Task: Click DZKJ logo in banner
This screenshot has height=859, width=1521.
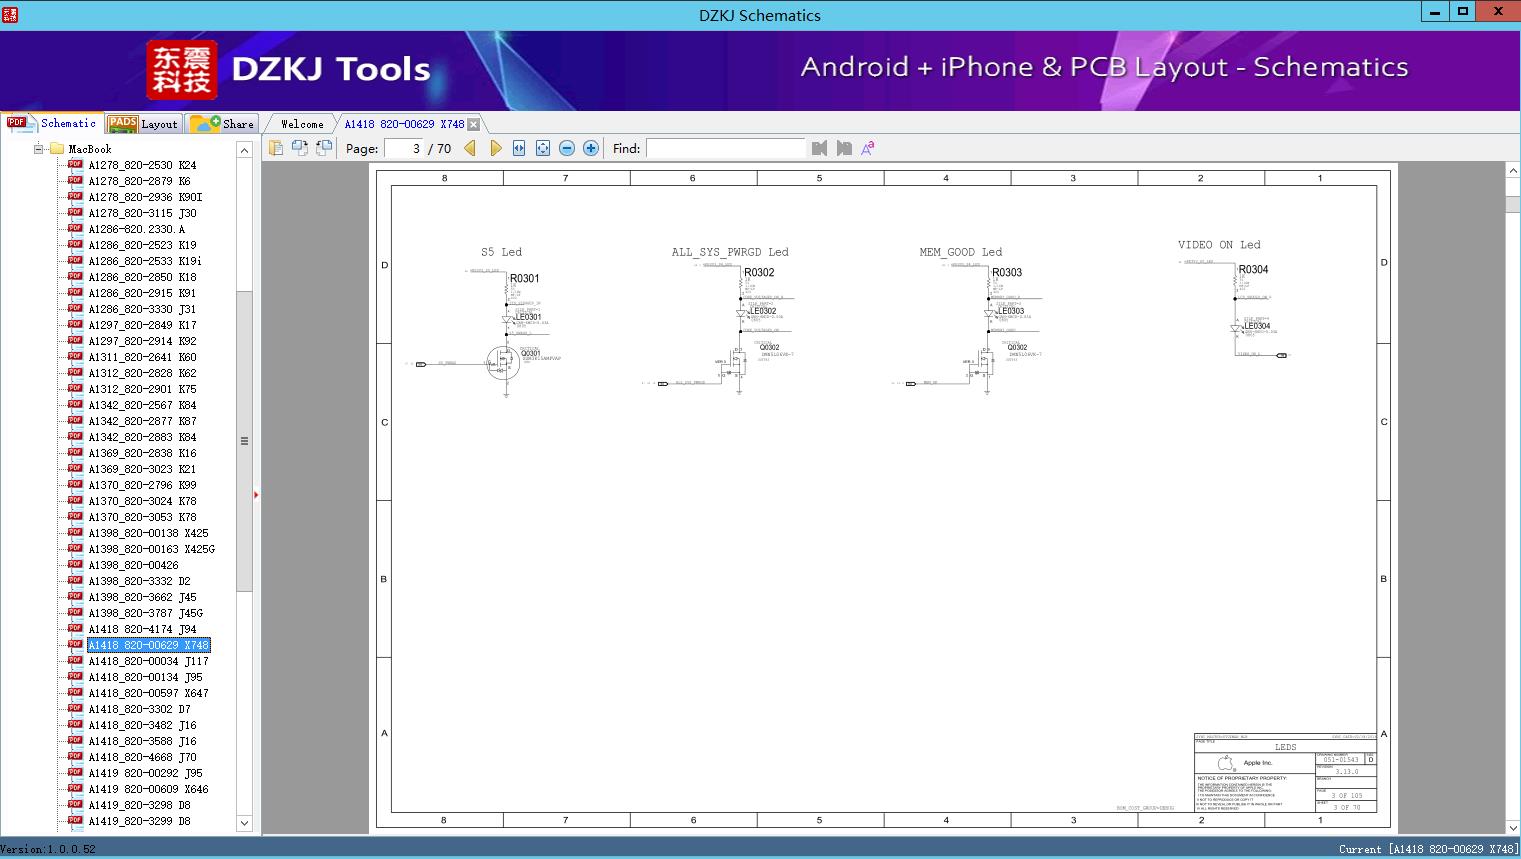Action: pos(182,70)
